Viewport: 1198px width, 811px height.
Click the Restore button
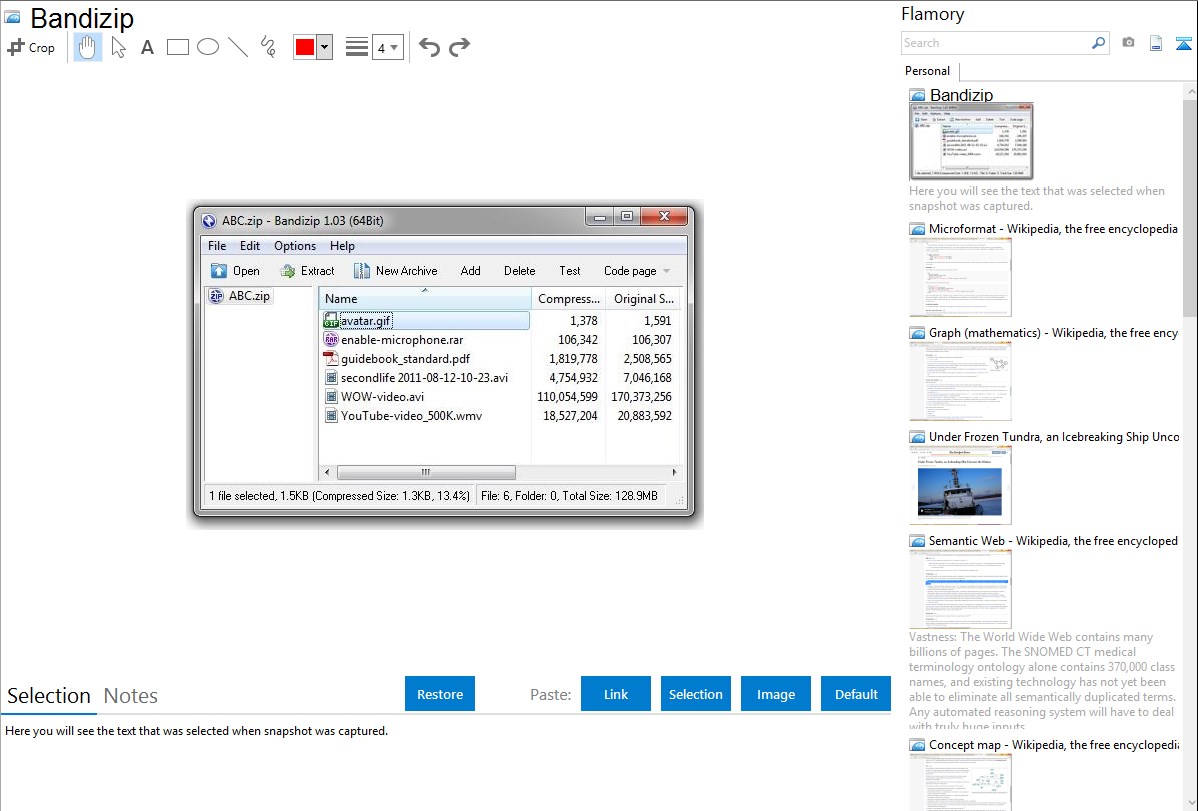440,694
